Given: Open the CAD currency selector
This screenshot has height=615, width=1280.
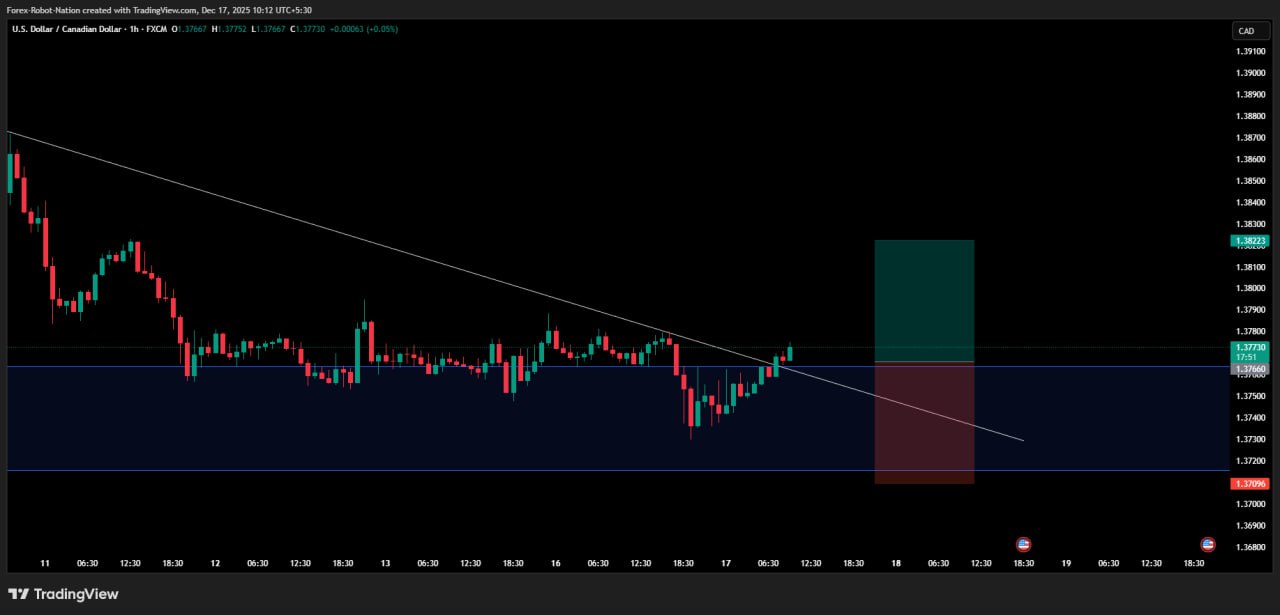Looking at the screenshot, I should (x=1250, y=31).
